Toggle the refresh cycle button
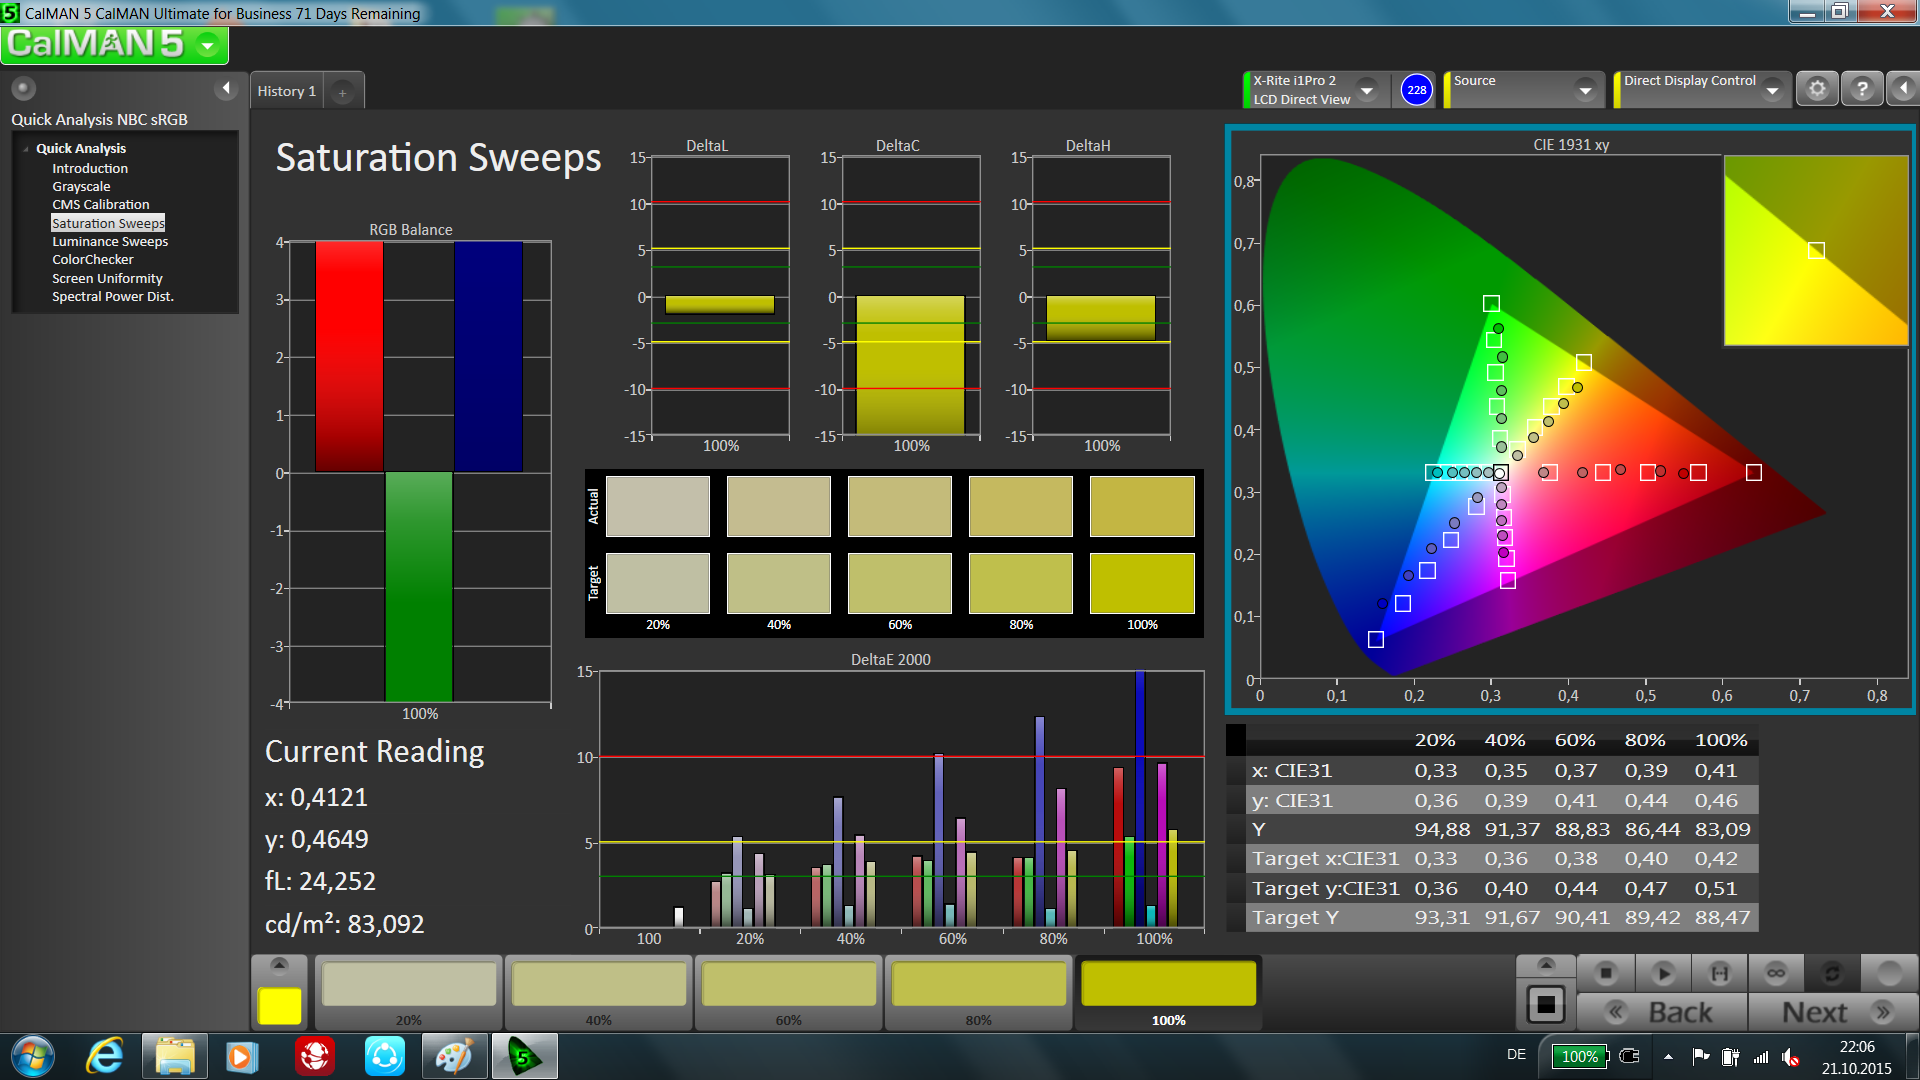The width and height of the screenshot is (1920, 1080). pos(1832,973)
